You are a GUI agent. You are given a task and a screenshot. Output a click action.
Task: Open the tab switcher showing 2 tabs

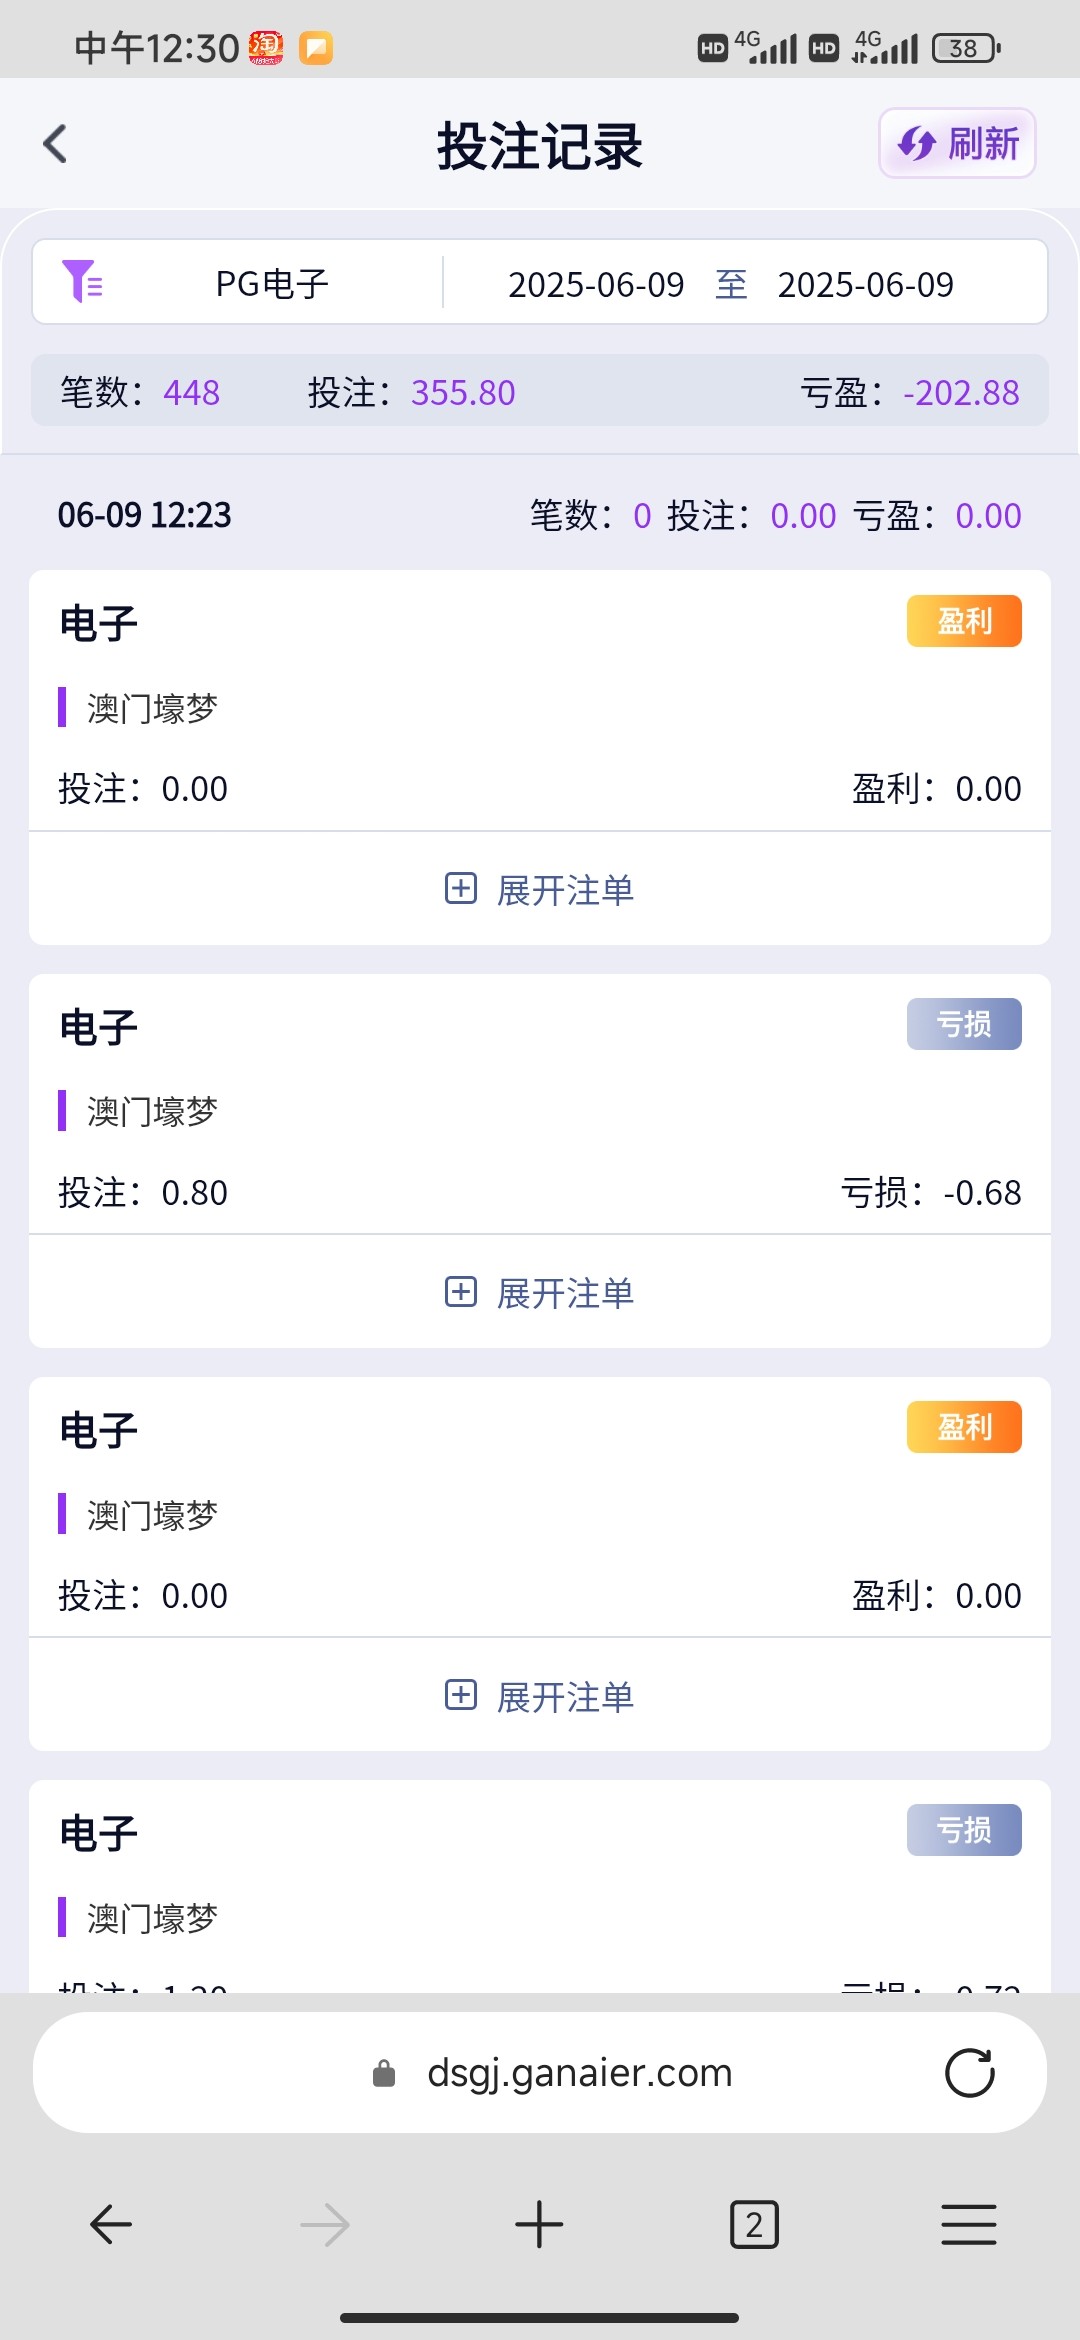point(754,2225)
